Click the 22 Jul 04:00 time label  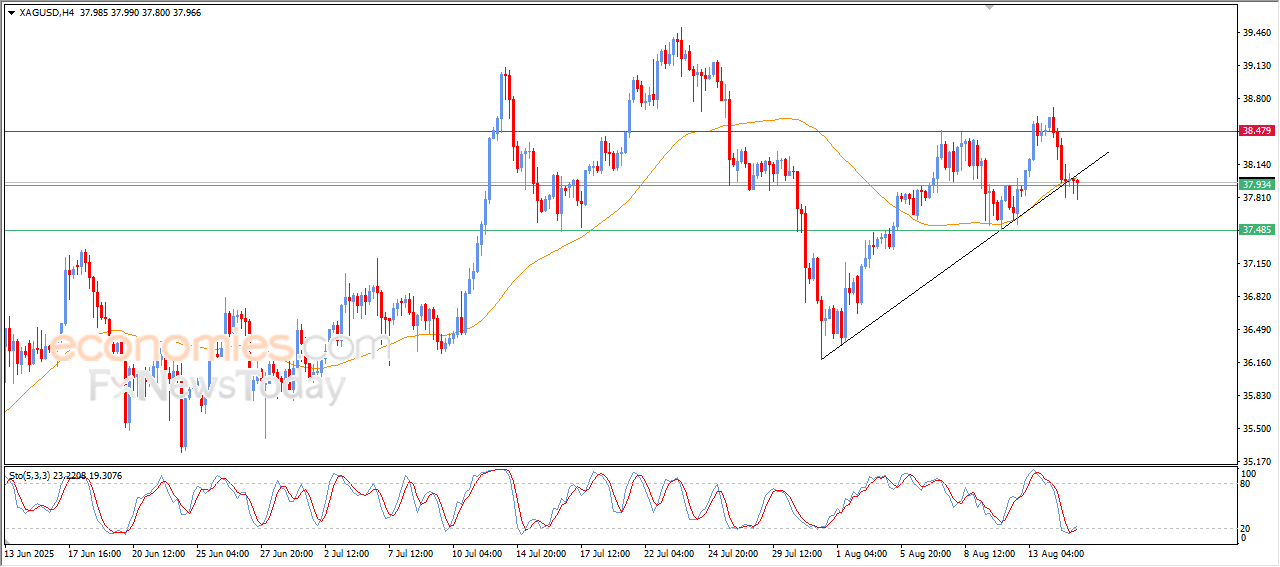coord(671,552)
